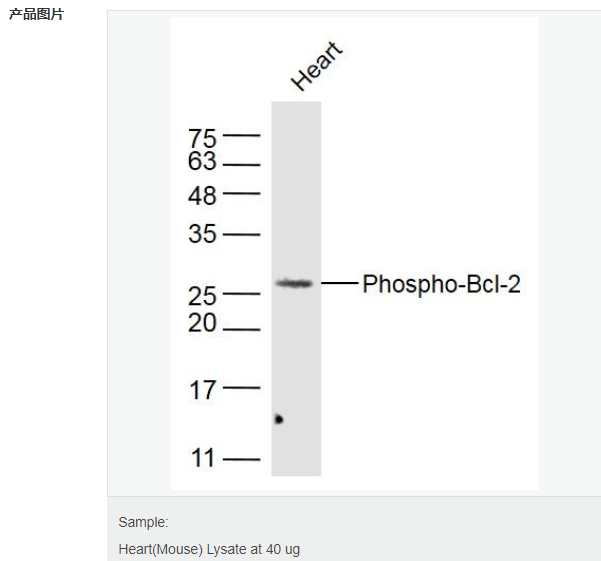Screen dimensions: 601x561
Task: Click the dark band in the lane
Action: 294,284
